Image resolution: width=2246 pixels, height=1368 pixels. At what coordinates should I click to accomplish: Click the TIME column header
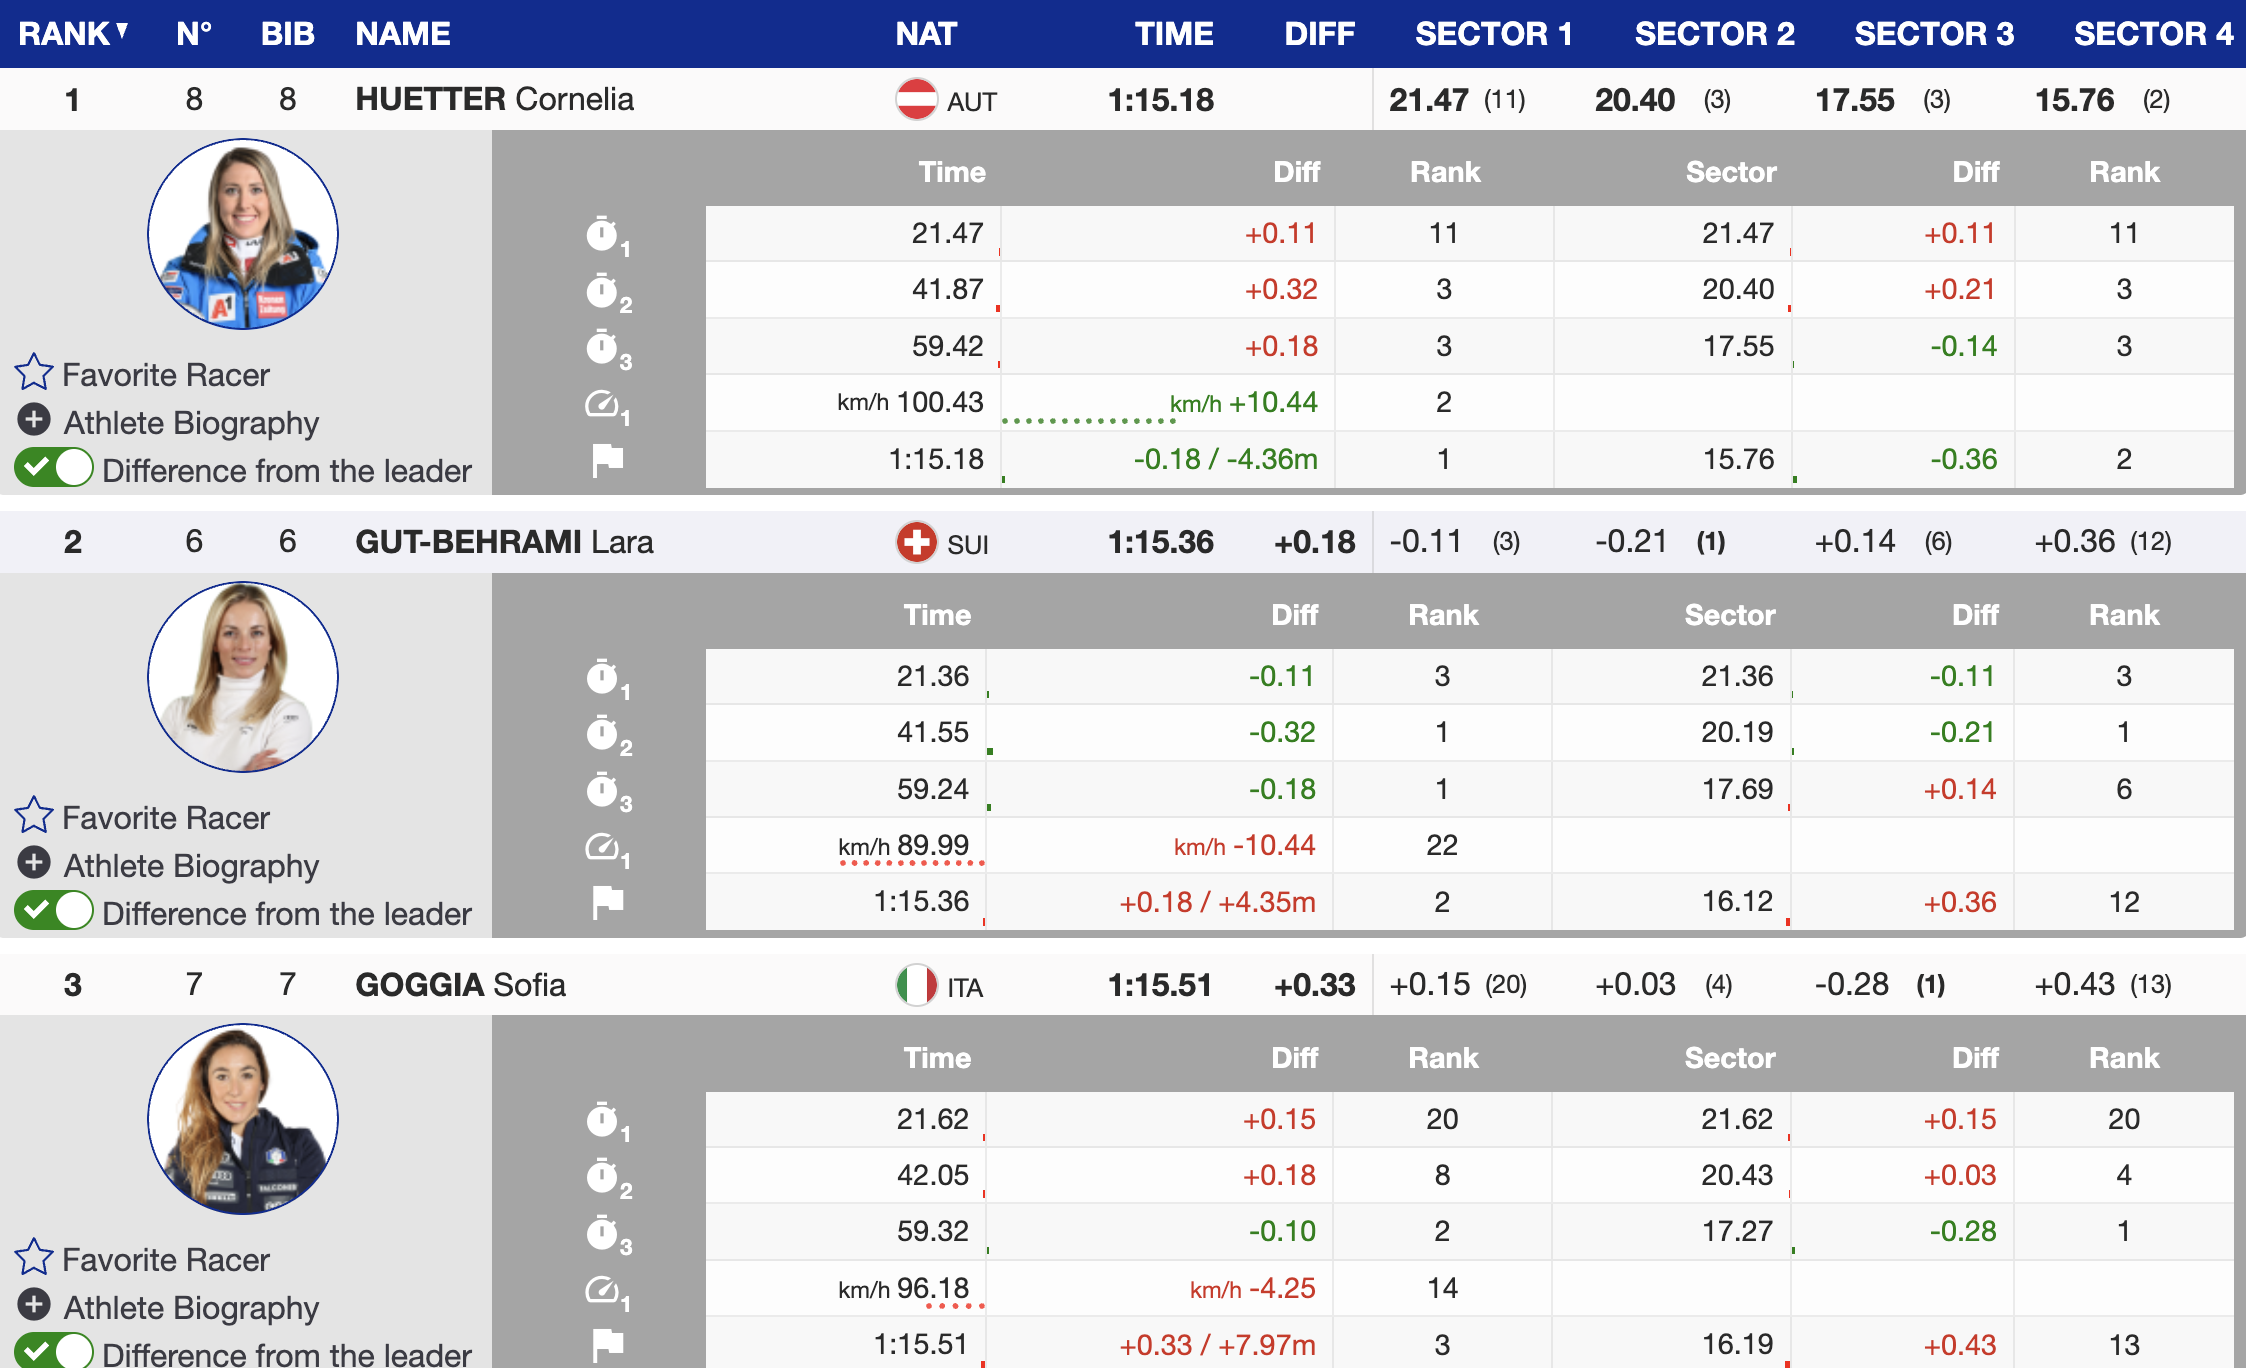click(x=1173, y=34)
